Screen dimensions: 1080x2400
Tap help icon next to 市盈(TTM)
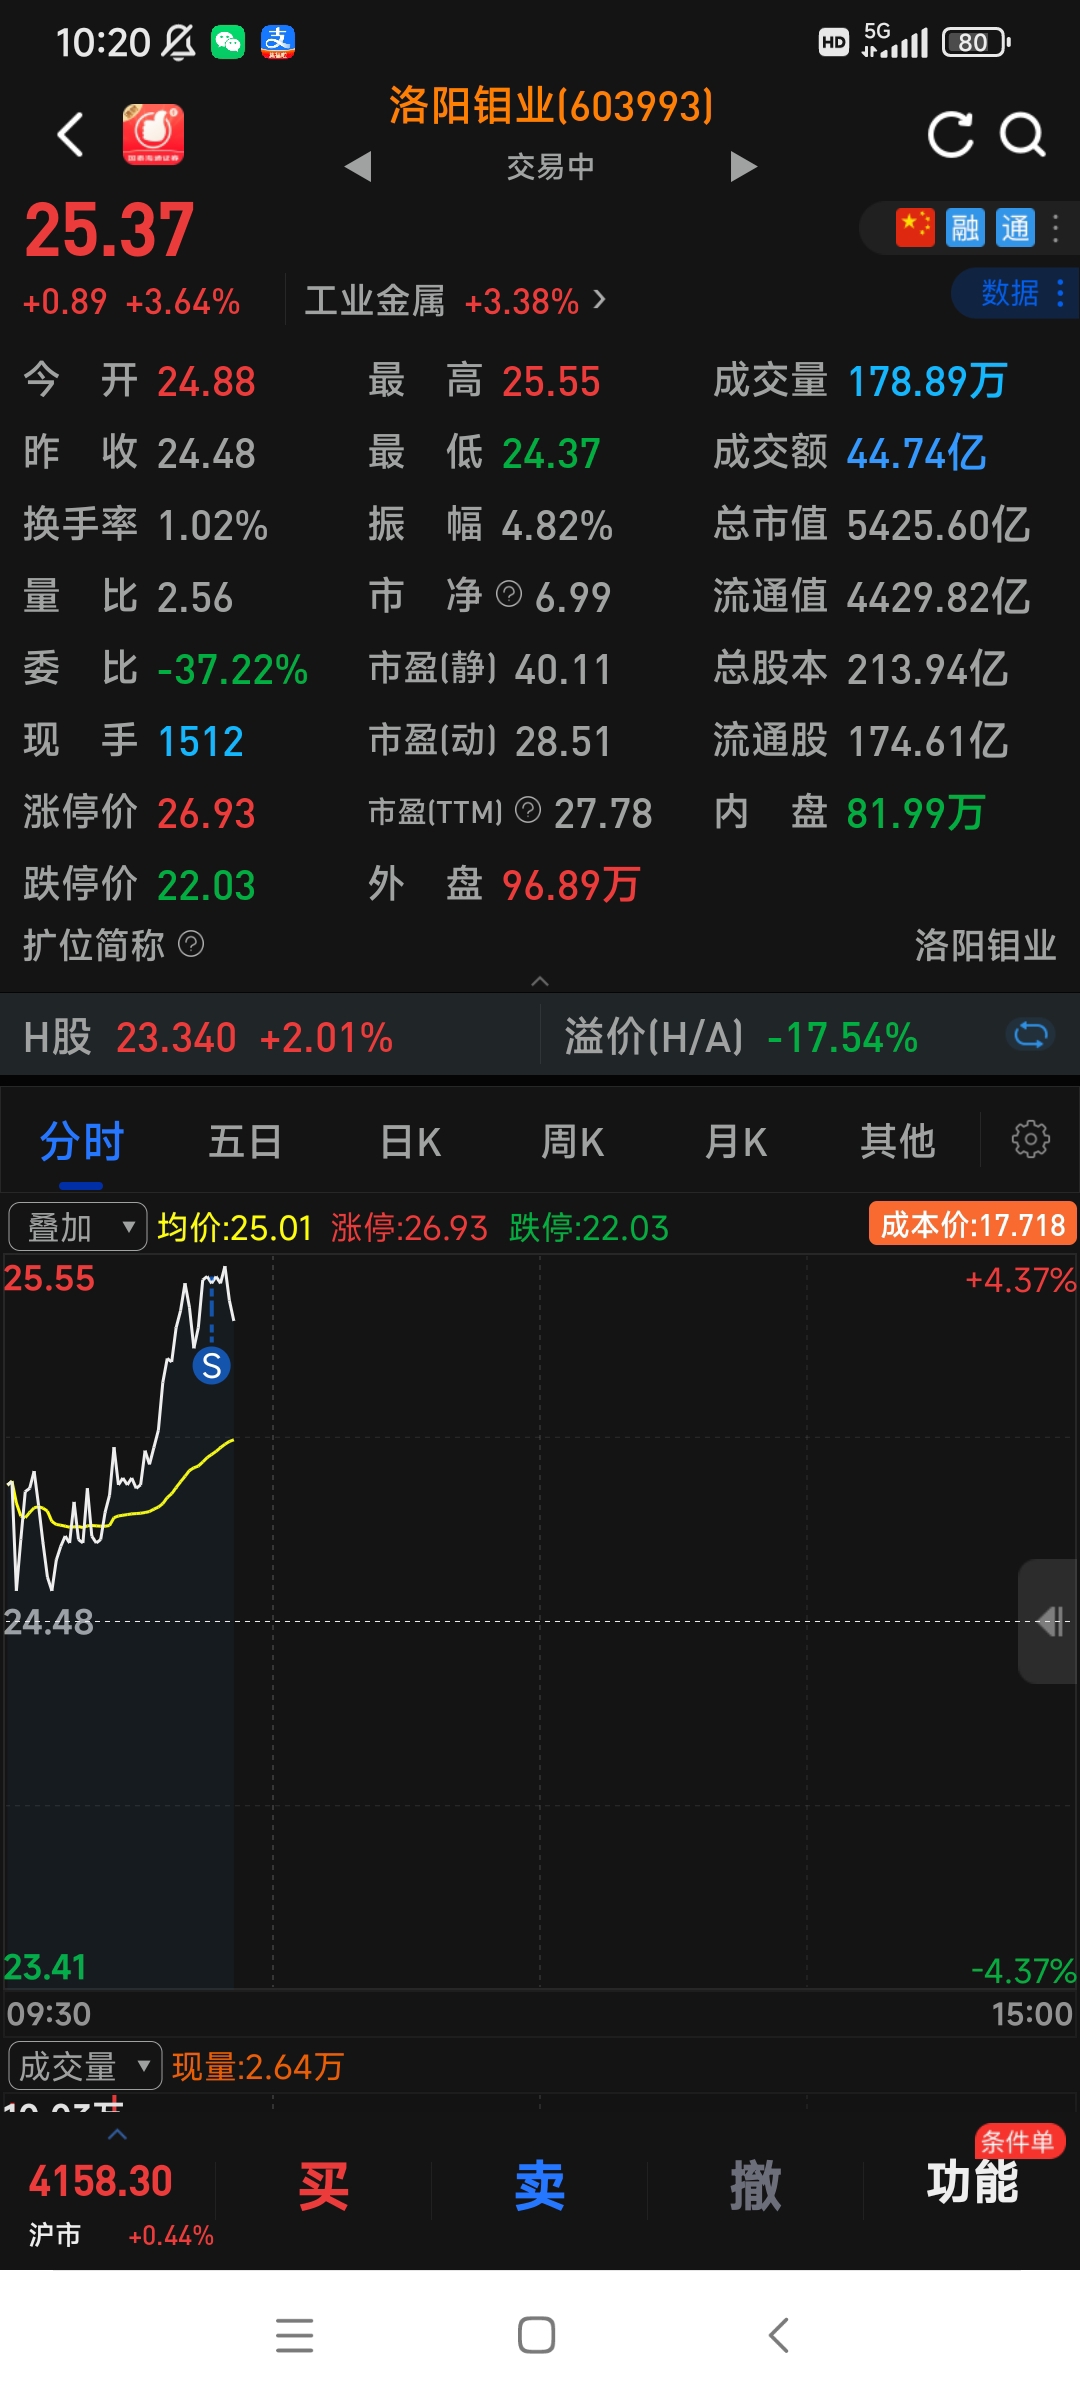pos(528,810)
